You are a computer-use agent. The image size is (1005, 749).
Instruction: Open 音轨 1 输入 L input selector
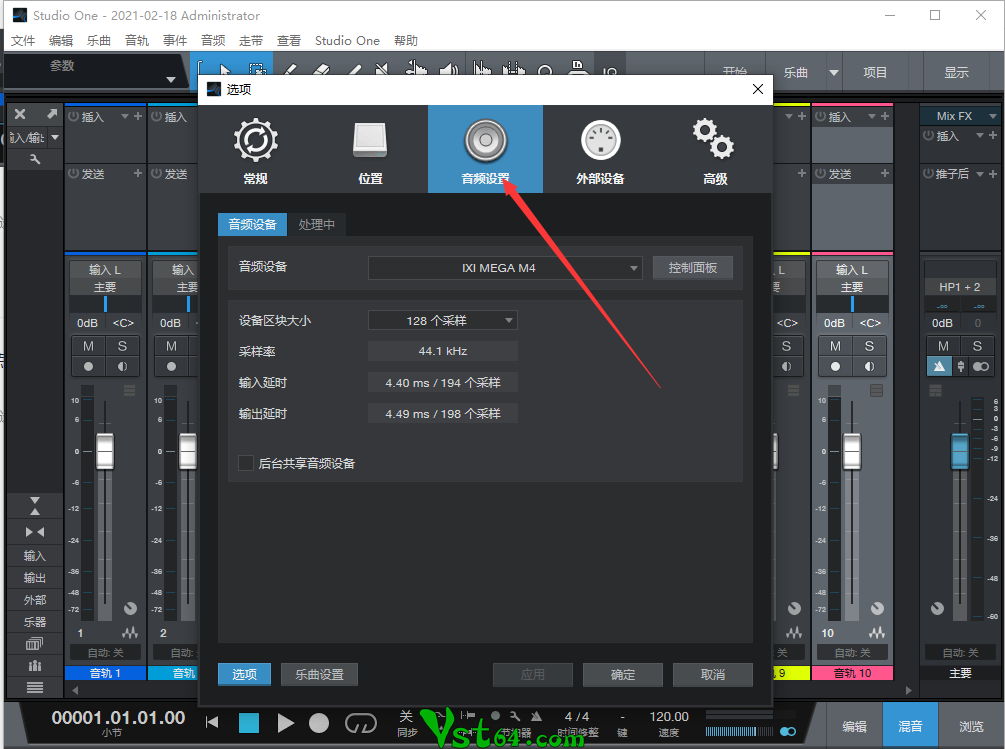click(105, 270)
